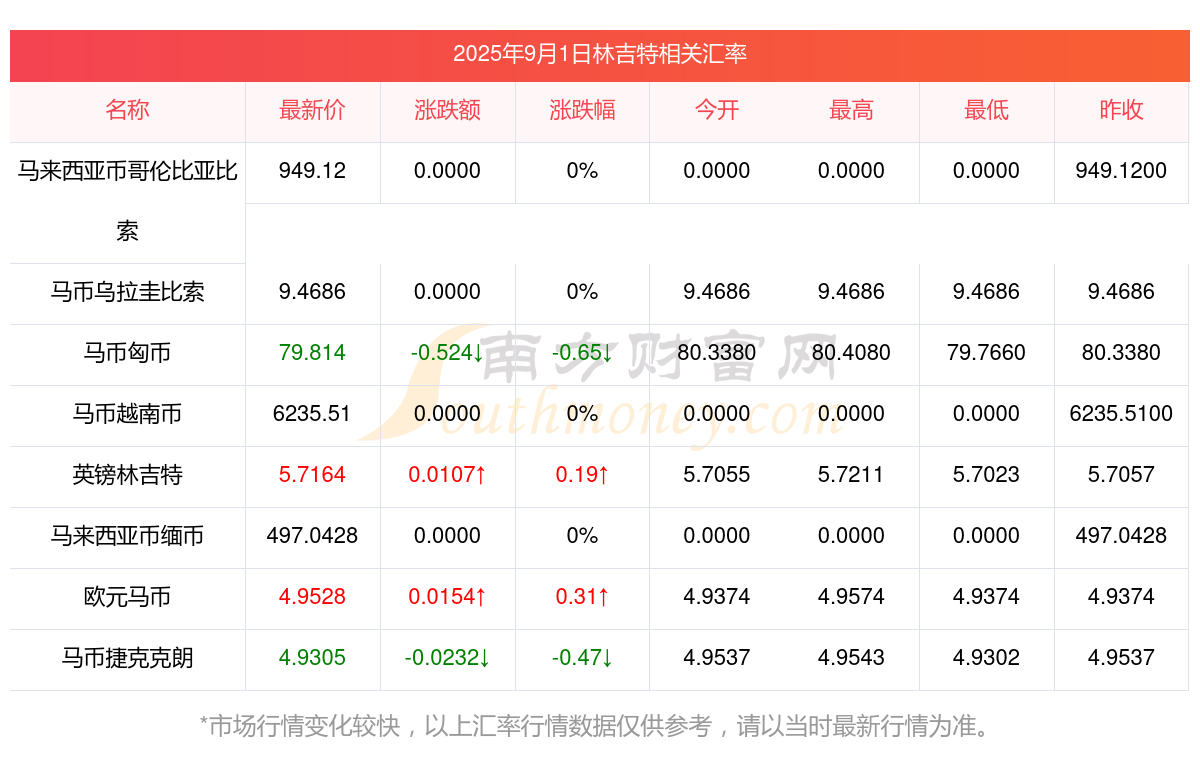
Task: Click the change percentage -0.65↓
Action: click(x=582, y=353)
